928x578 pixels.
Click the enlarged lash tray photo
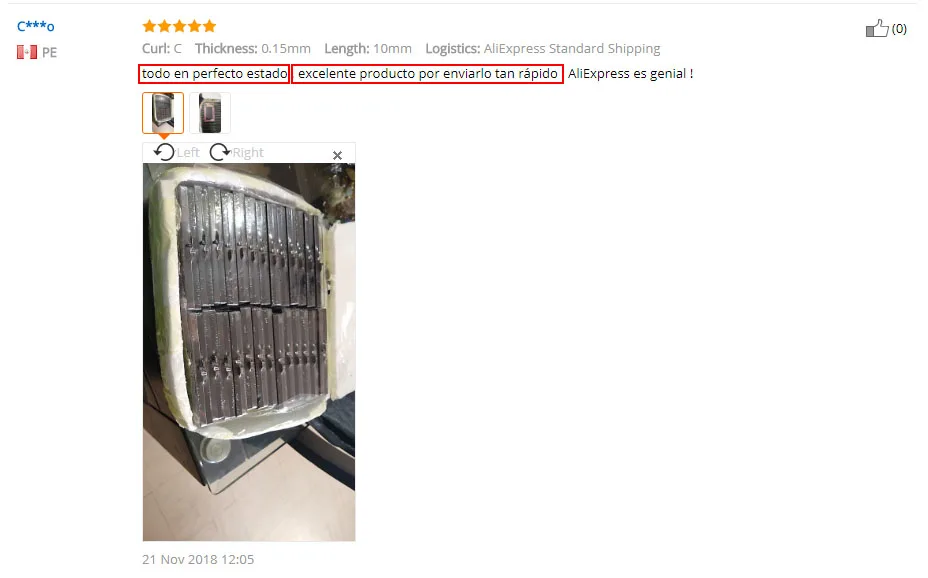click(249, 352)
